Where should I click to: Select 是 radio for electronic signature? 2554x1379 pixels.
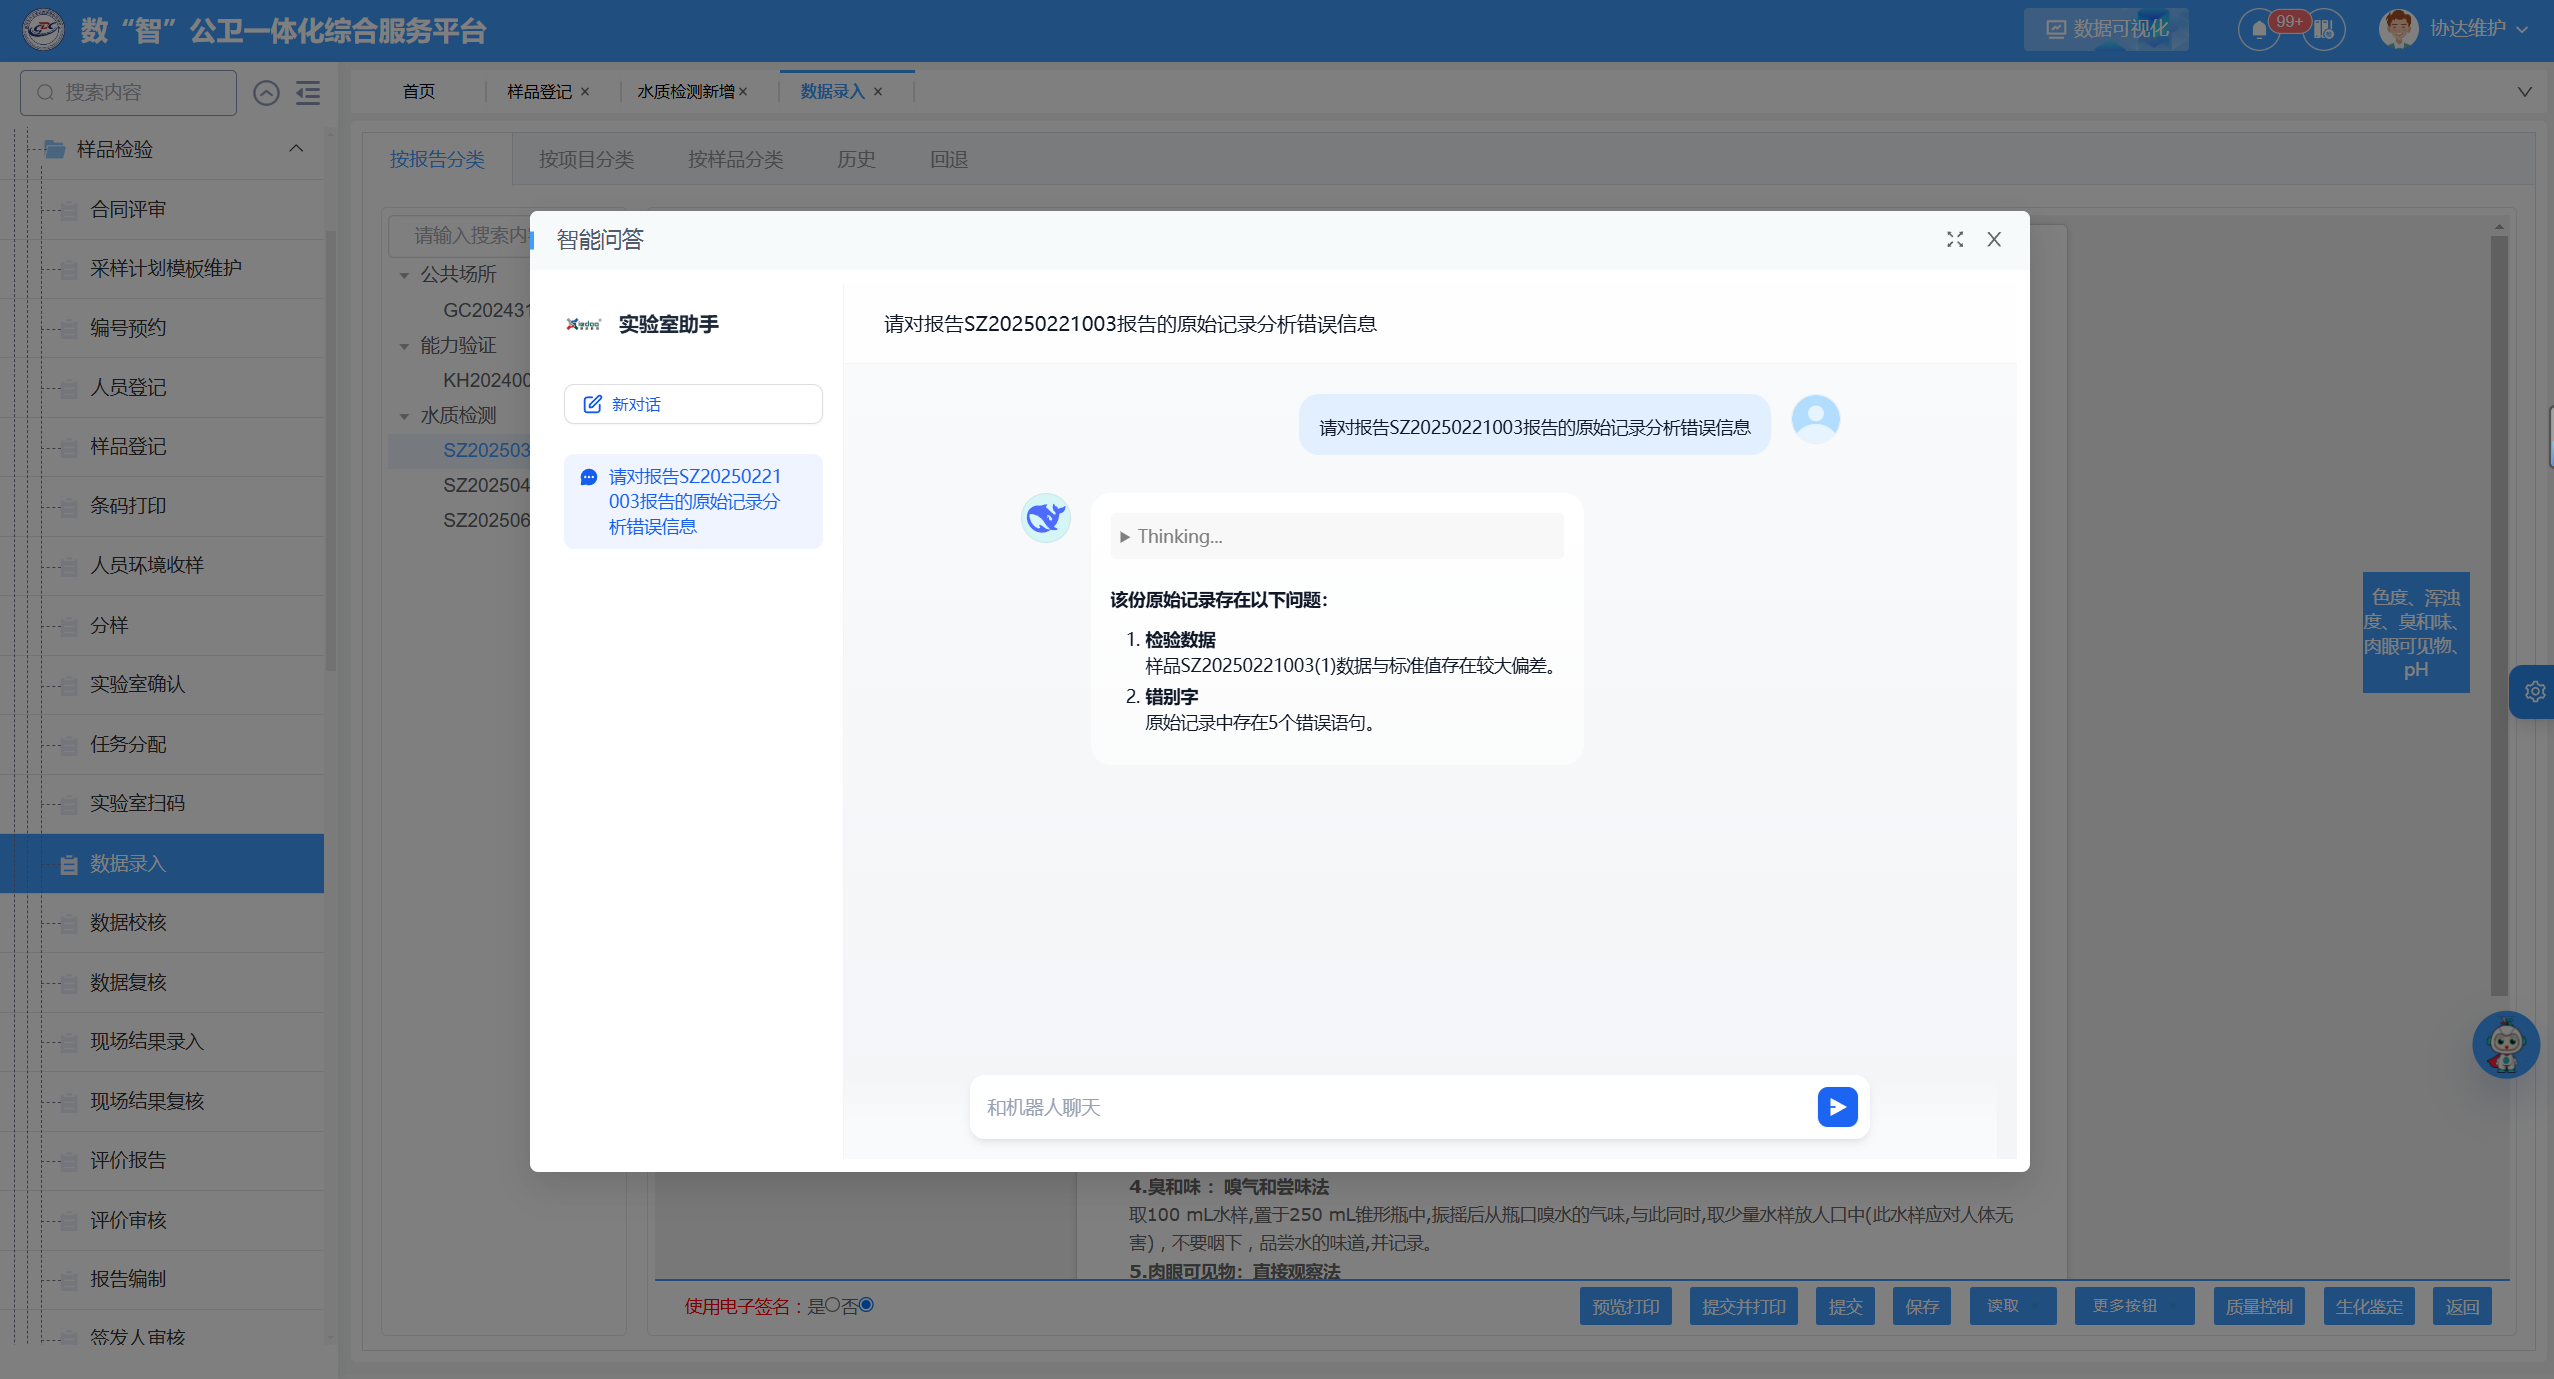833,1305
